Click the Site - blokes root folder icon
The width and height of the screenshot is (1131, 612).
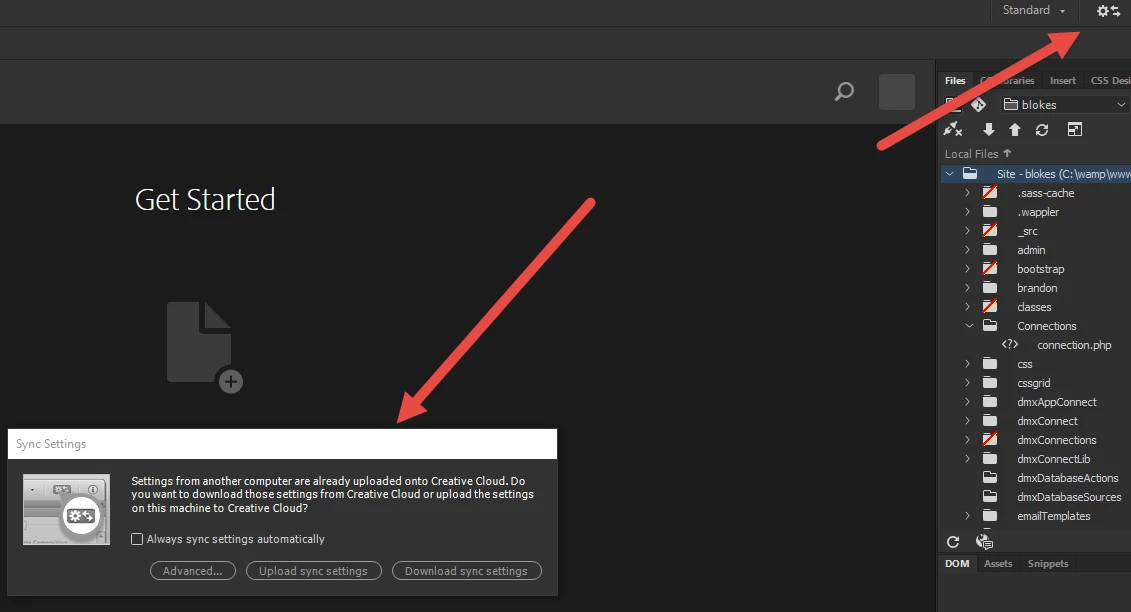click(x=970, y=173)
